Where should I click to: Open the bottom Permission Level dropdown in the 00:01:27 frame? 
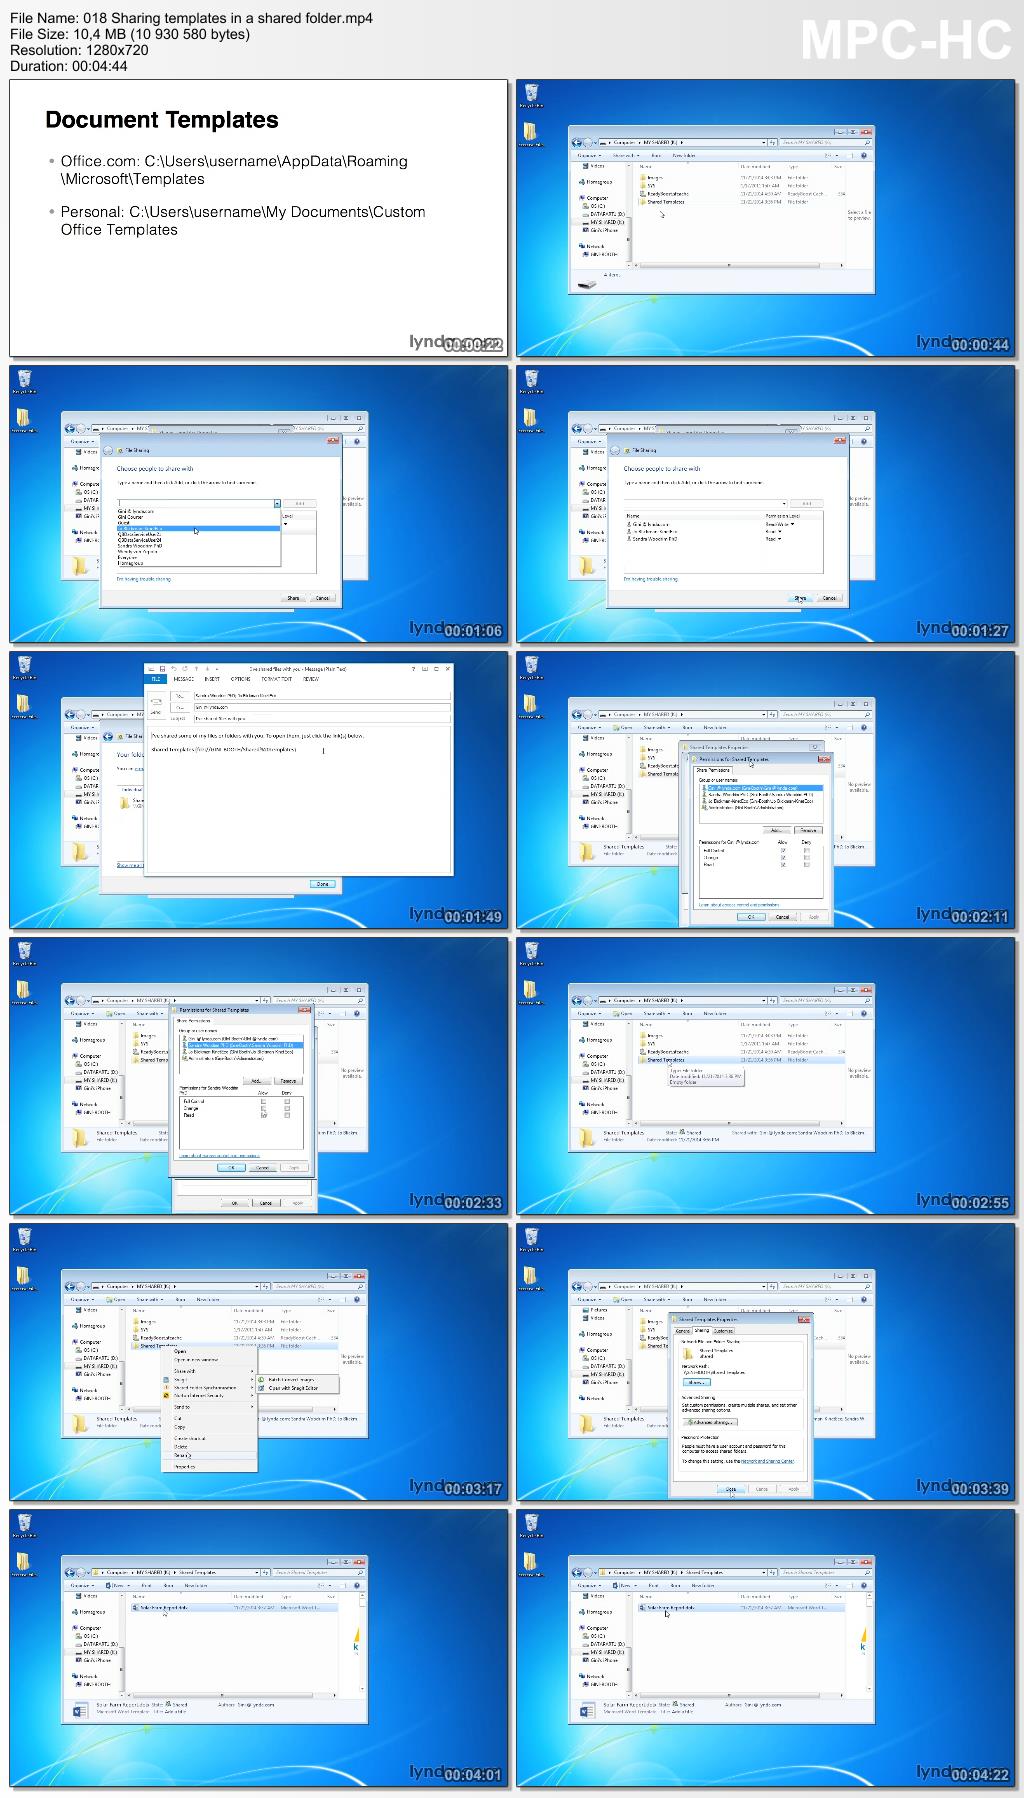click(779, 539)
